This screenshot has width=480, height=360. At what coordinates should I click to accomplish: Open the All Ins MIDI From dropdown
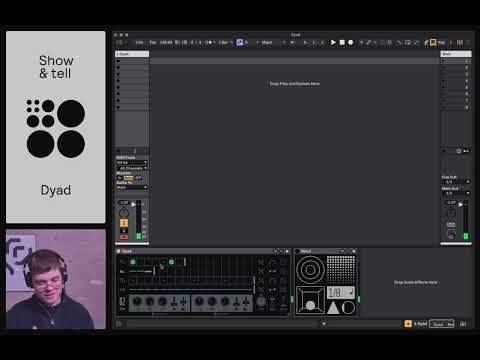pos(132,162)
